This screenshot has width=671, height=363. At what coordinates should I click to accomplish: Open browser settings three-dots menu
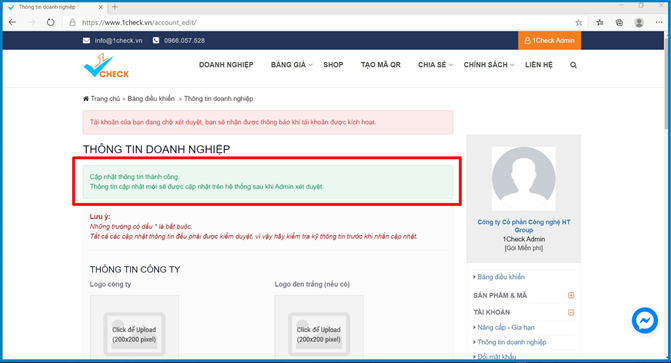tap(659, 23)
